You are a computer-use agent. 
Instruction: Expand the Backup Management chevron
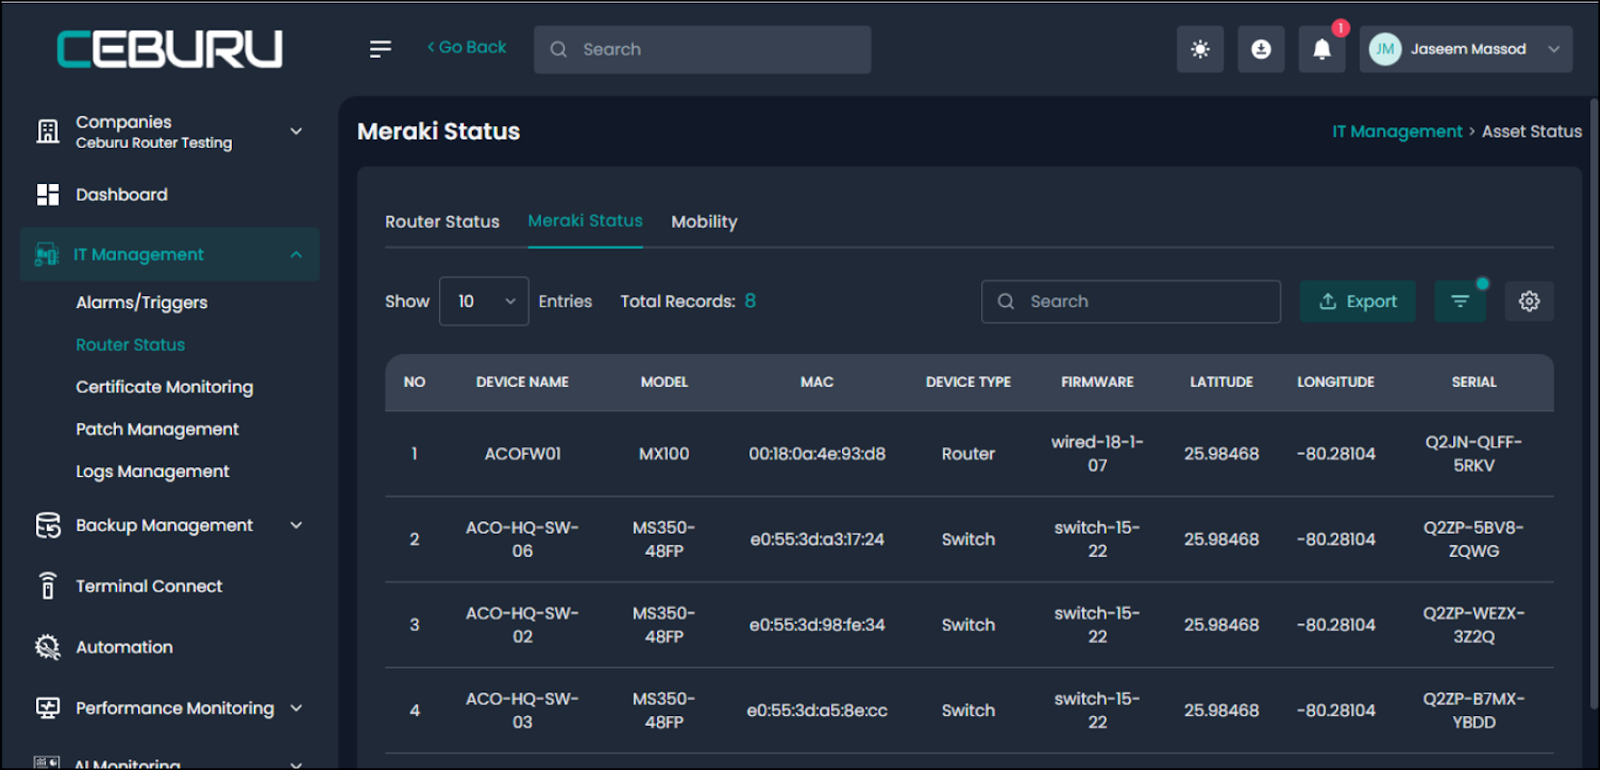(x=296, y=525)
